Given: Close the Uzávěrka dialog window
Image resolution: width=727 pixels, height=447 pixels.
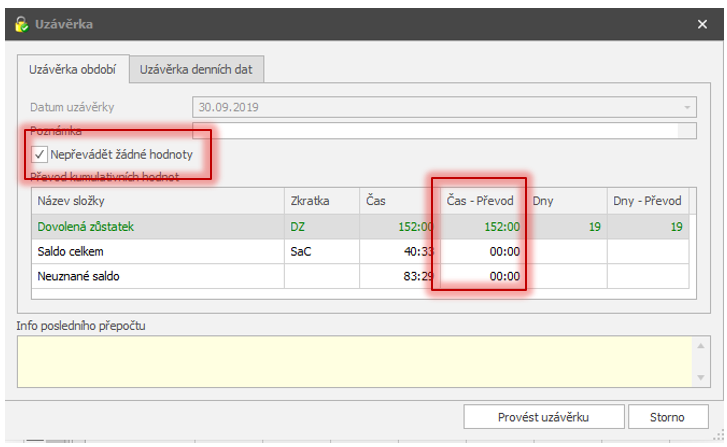Looking at the screenshot, I should [702, 24].
